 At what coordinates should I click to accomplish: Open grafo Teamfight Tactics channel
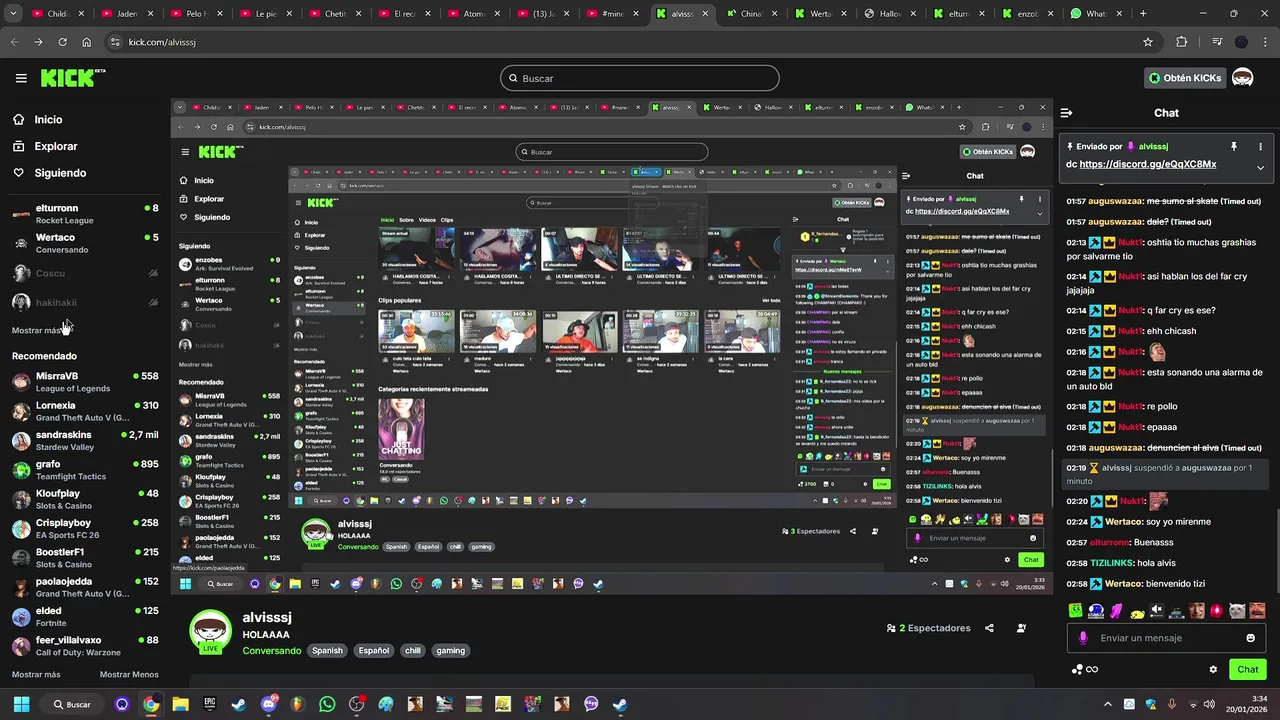(84, 470)
